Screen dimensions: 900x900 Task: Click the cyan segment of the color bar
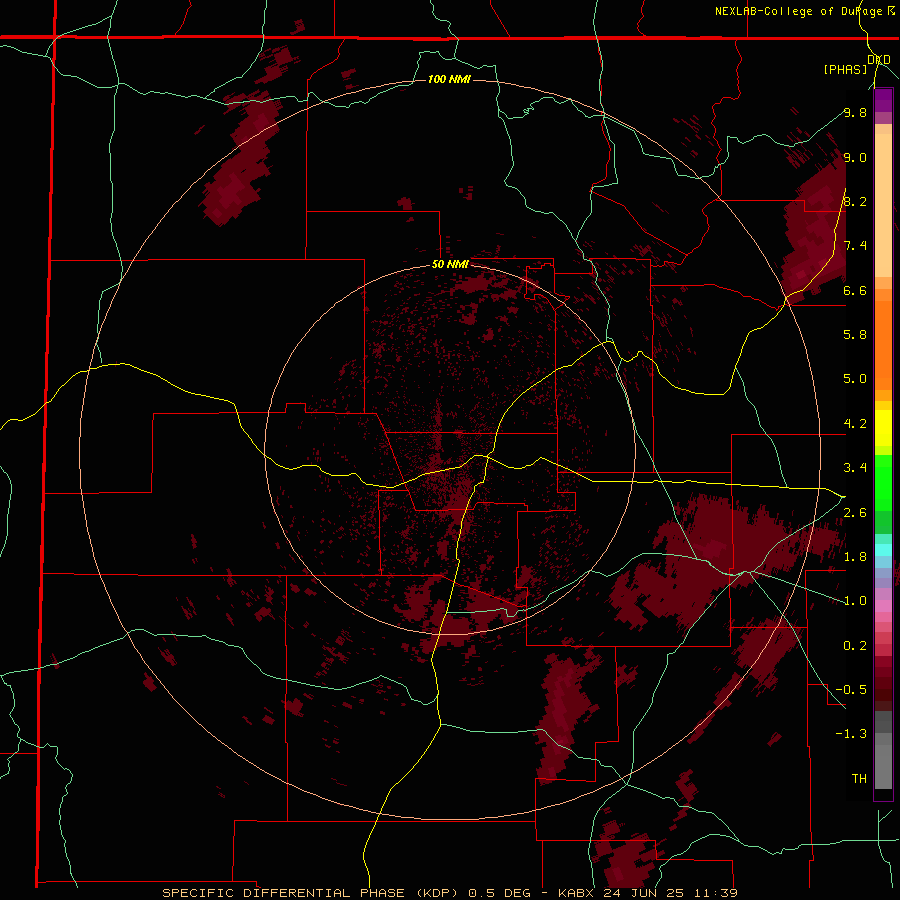883,550
